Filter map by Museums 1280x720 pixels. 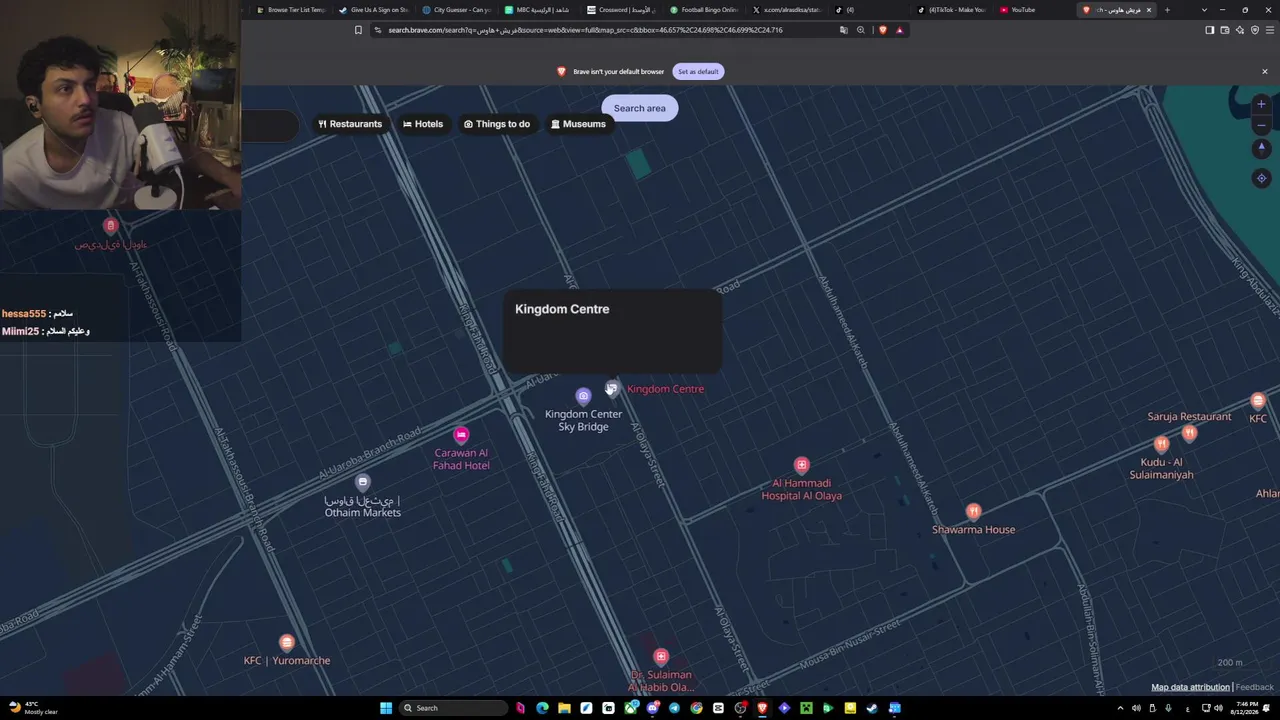point(578,124)
